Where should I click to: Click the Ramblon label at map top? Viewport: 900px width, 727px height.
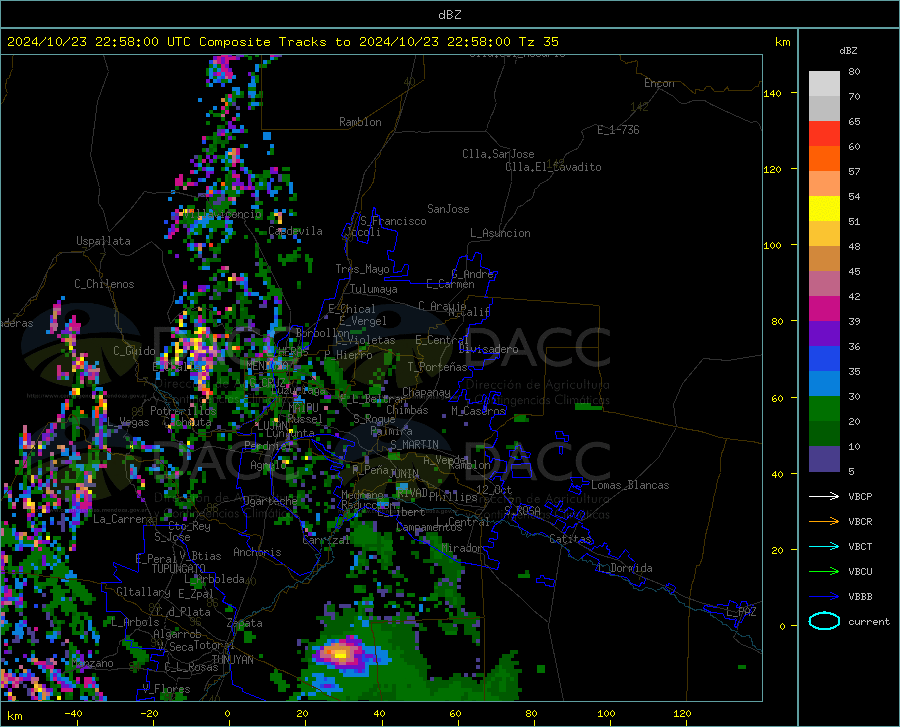(360, 122)
